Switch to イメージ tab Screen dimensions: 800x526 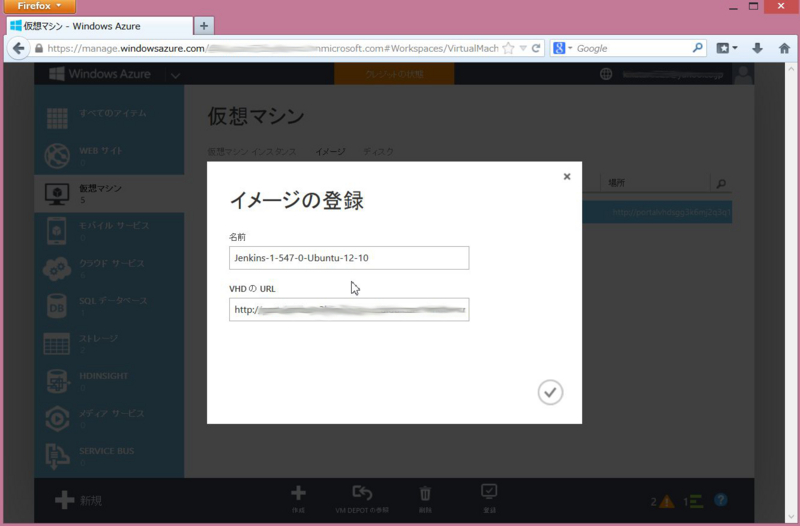point(330,152)
